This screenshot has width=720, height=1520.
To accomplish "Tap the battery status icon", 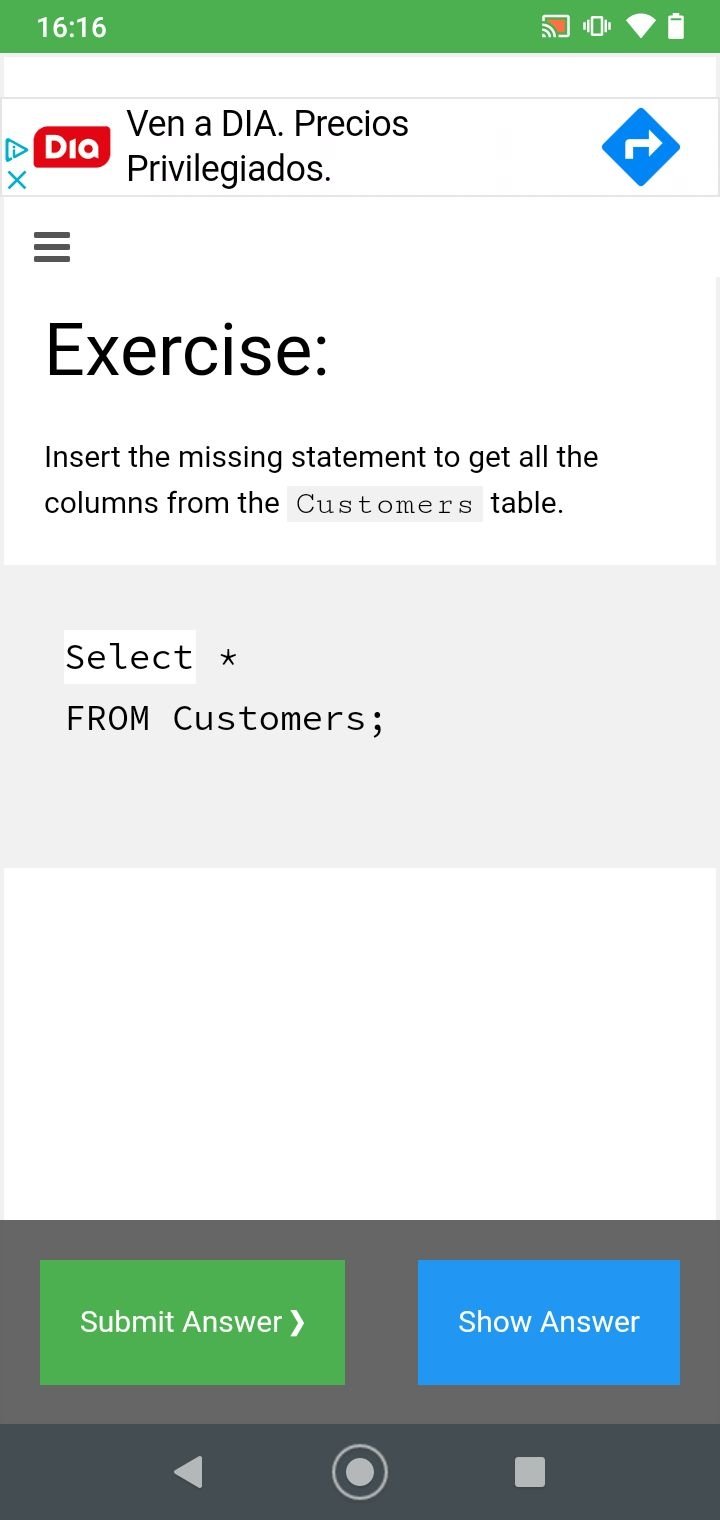I will coord(676,26).
